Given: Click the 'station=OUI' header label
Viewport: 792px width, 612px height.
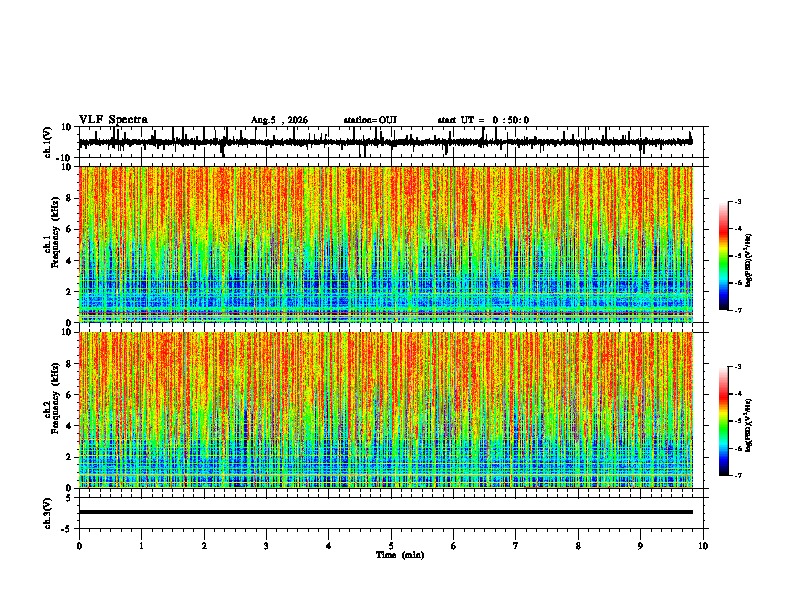Looking at the screenshot, I should coord(370,120).
